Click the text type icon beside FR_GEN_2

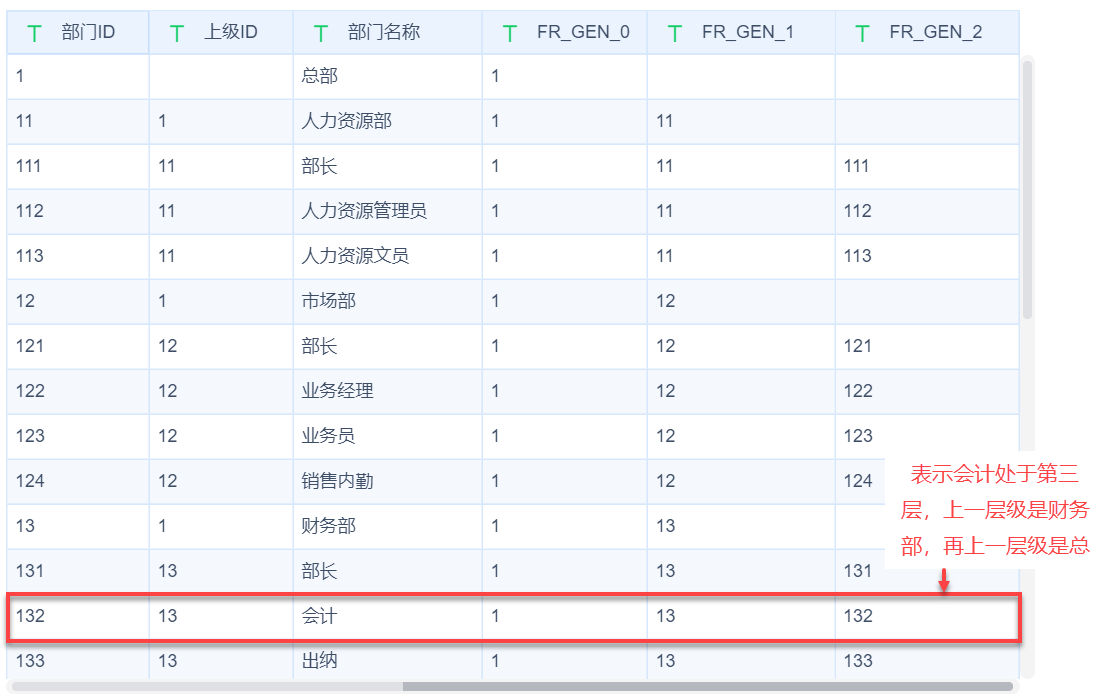pyautogui.click(x=862, y=33)
